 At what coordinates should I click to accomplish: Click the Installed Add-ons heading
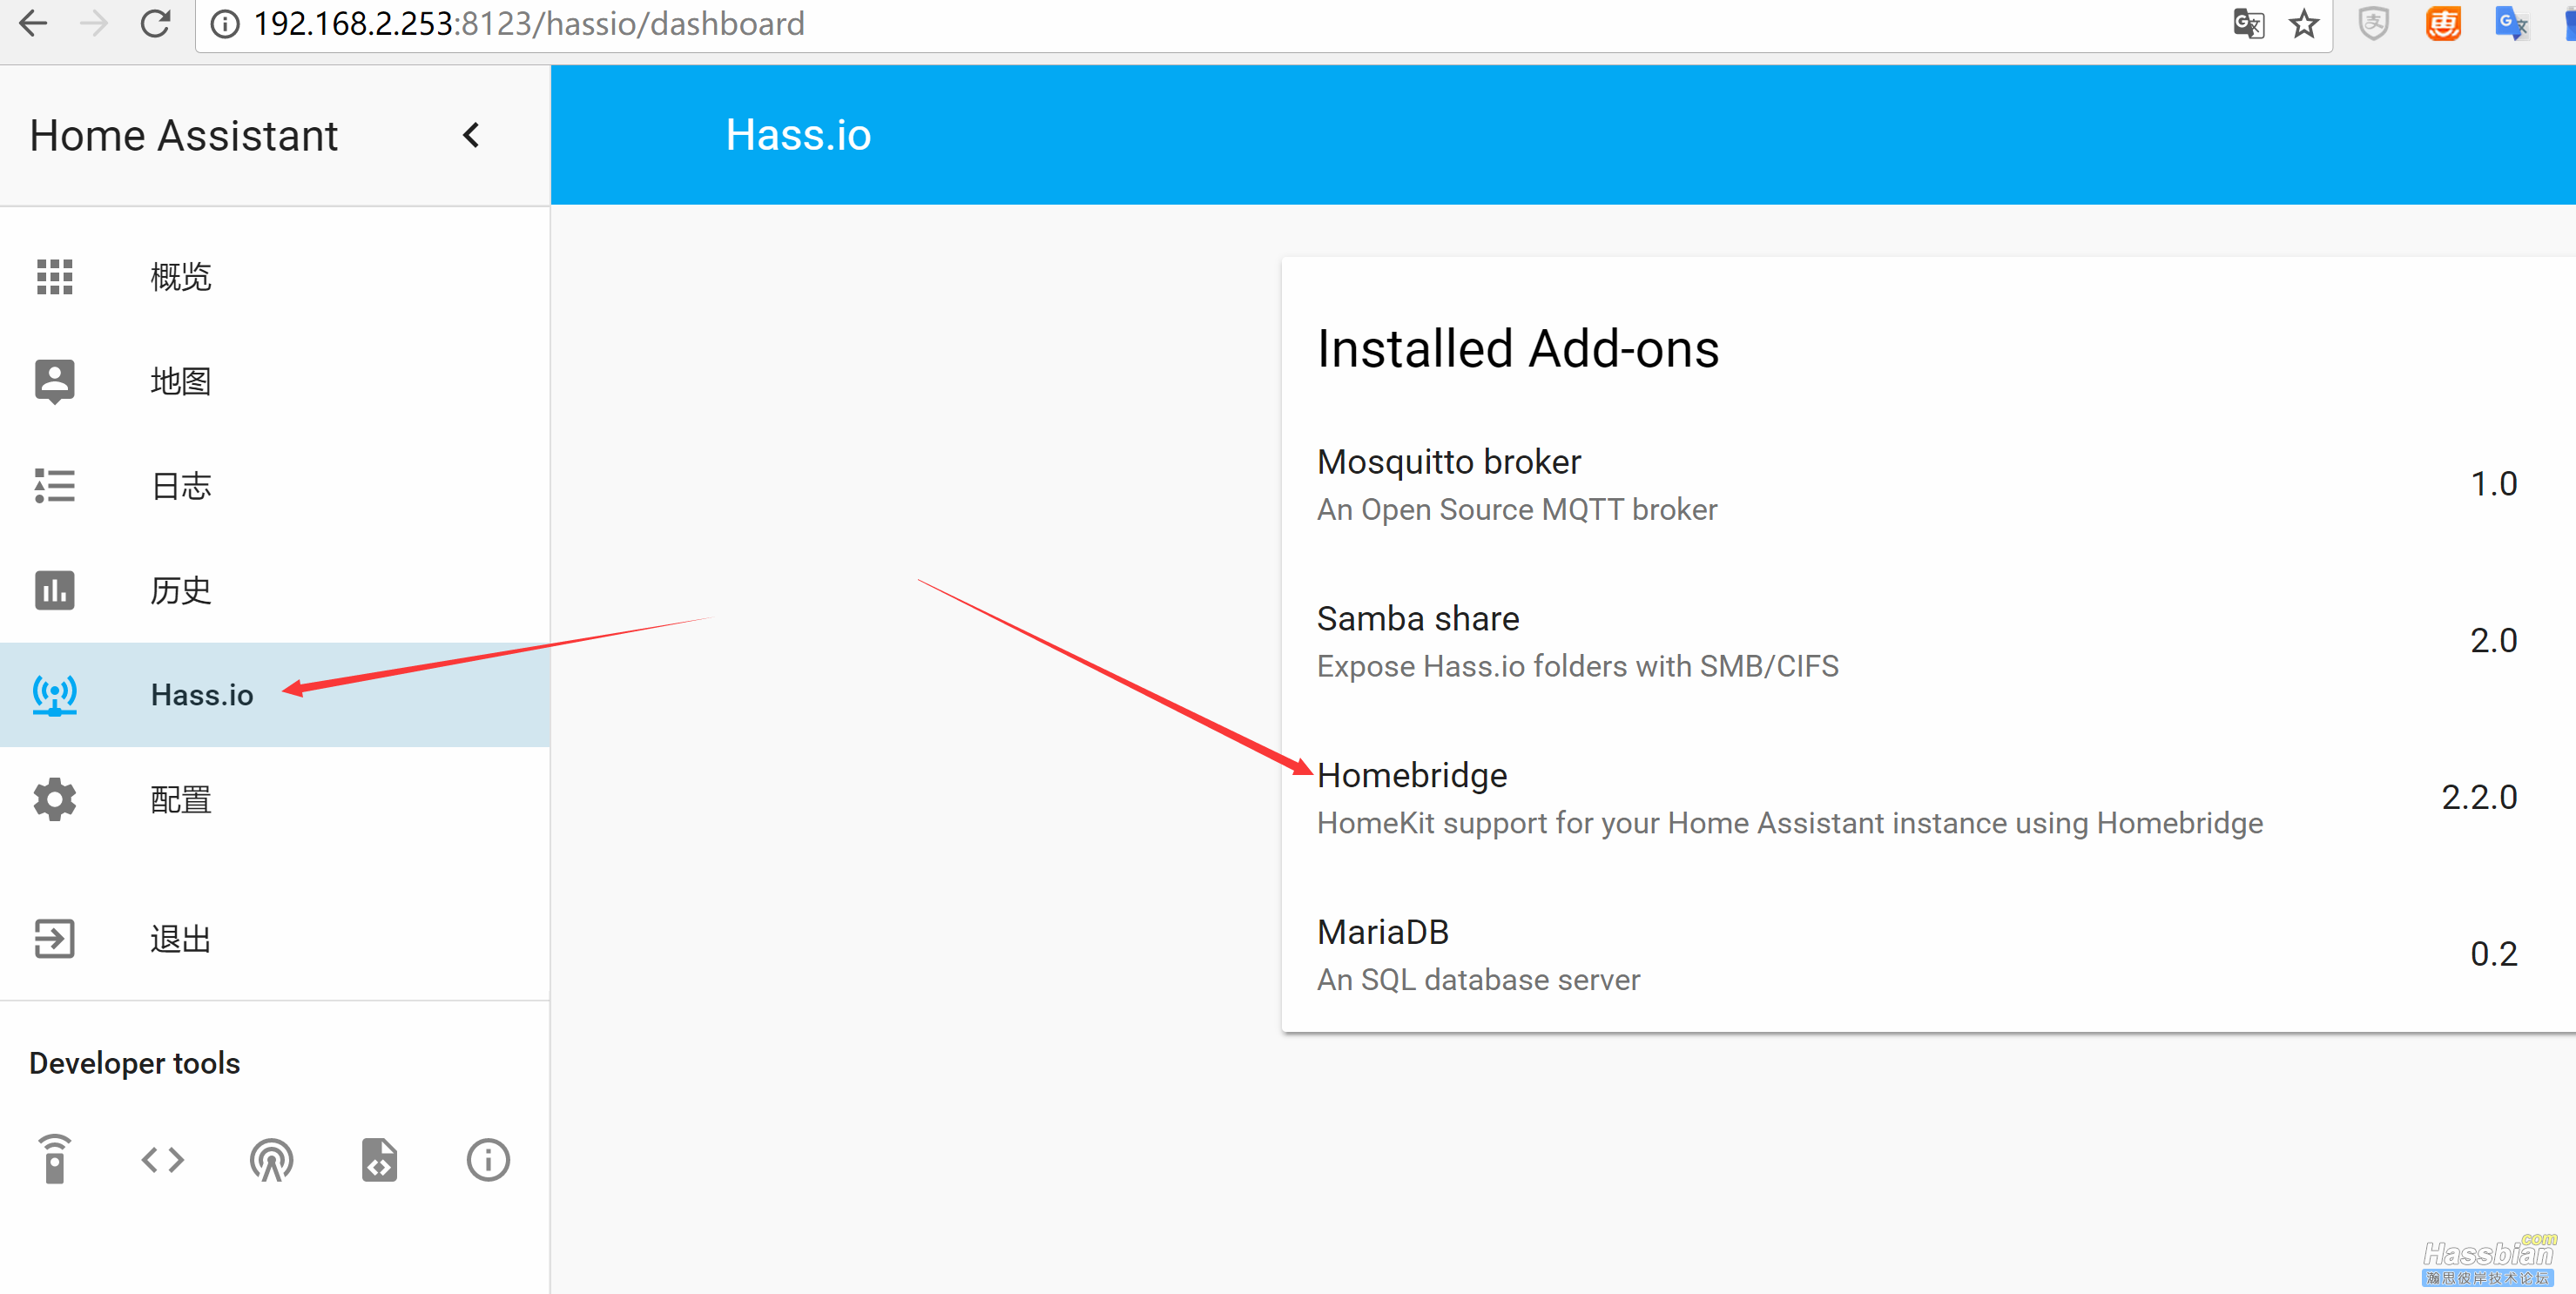click(x=1518, y=349)
